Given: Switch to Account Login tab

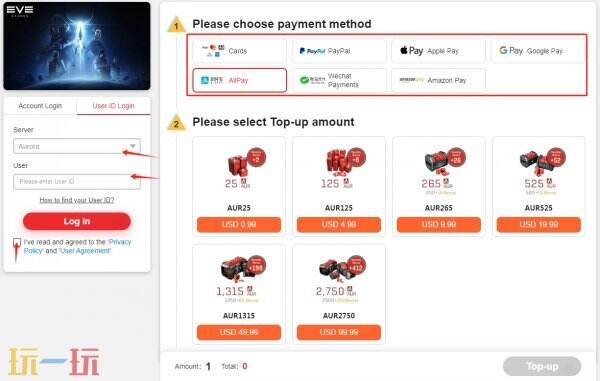Looking at the screenshot, I should coord(40,106).
